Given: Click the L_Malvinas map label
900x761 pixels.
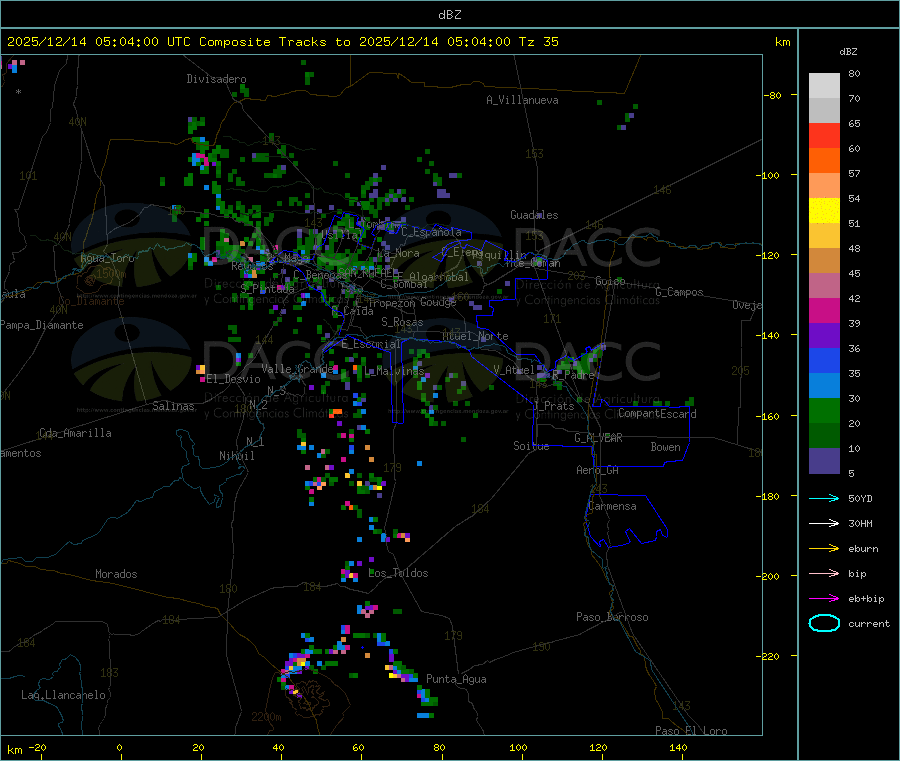Looking at the screenshot, I should [394, 371].
